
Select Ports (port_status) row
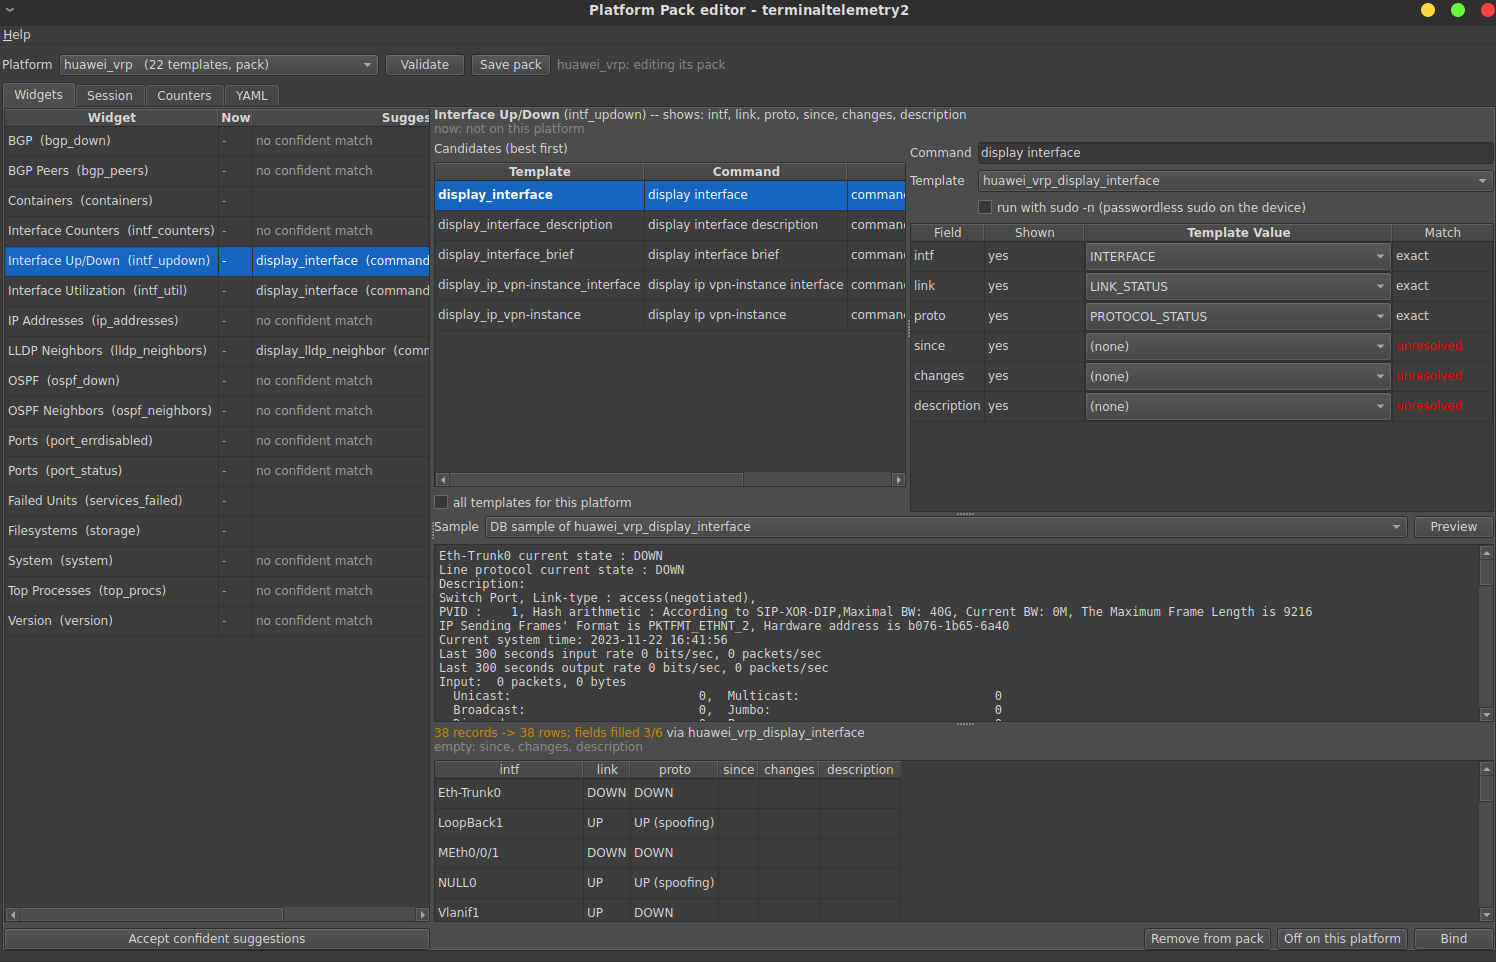217,471
